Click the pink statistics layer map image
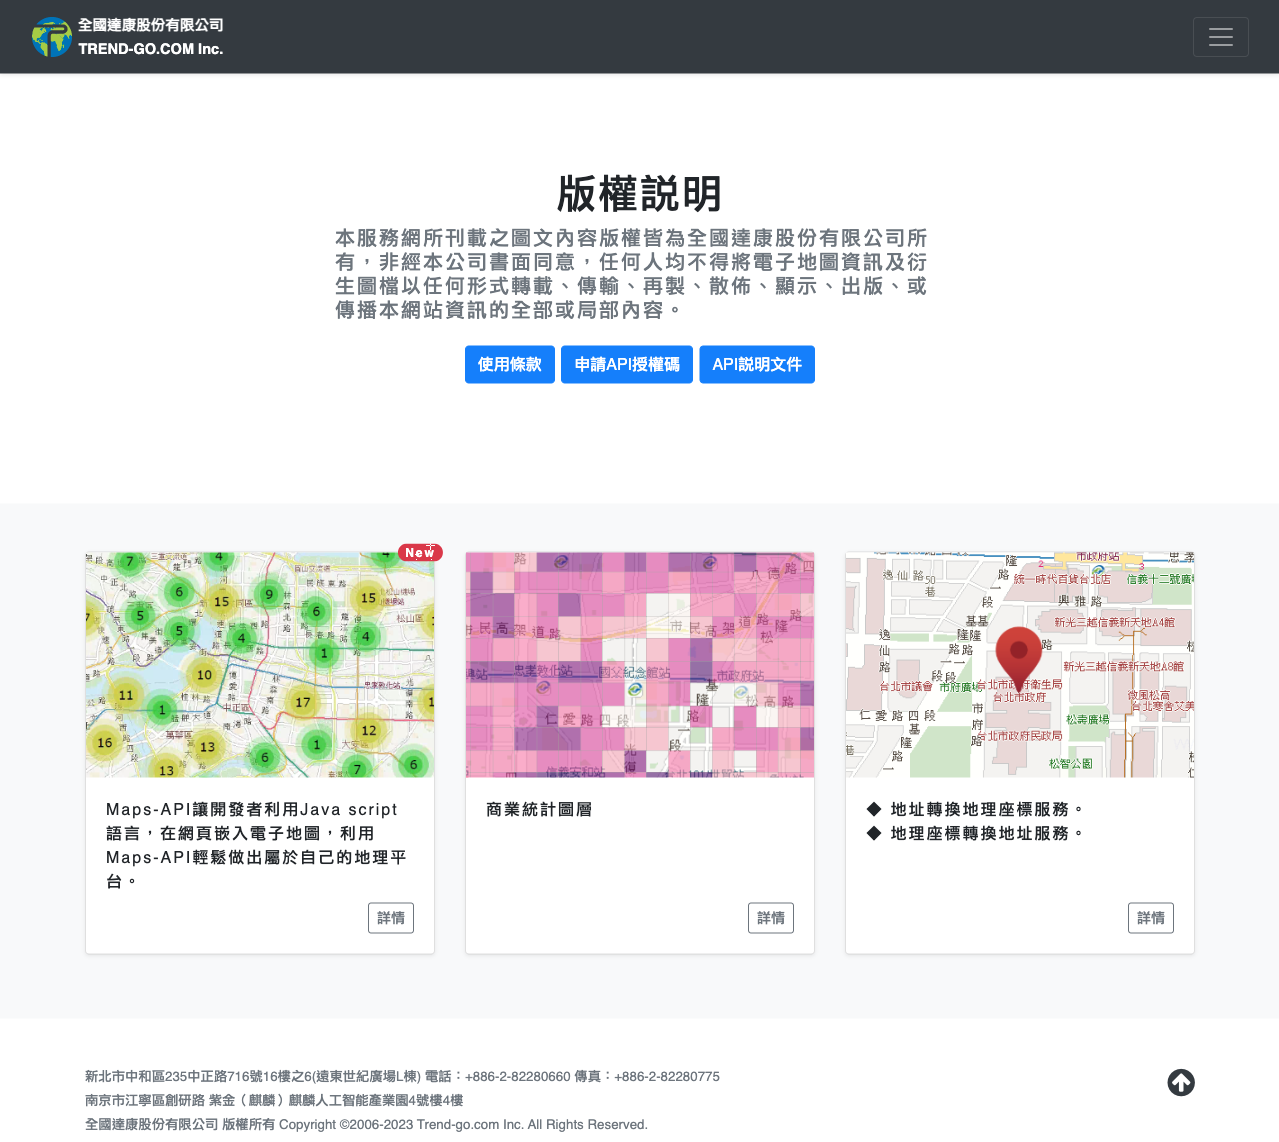1279x1142 pixels. (x=640, y=664)
